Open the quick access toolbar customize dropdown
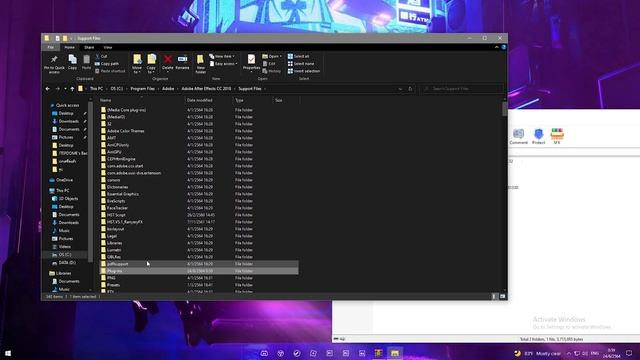640x360 pixels. pos(71,38)
